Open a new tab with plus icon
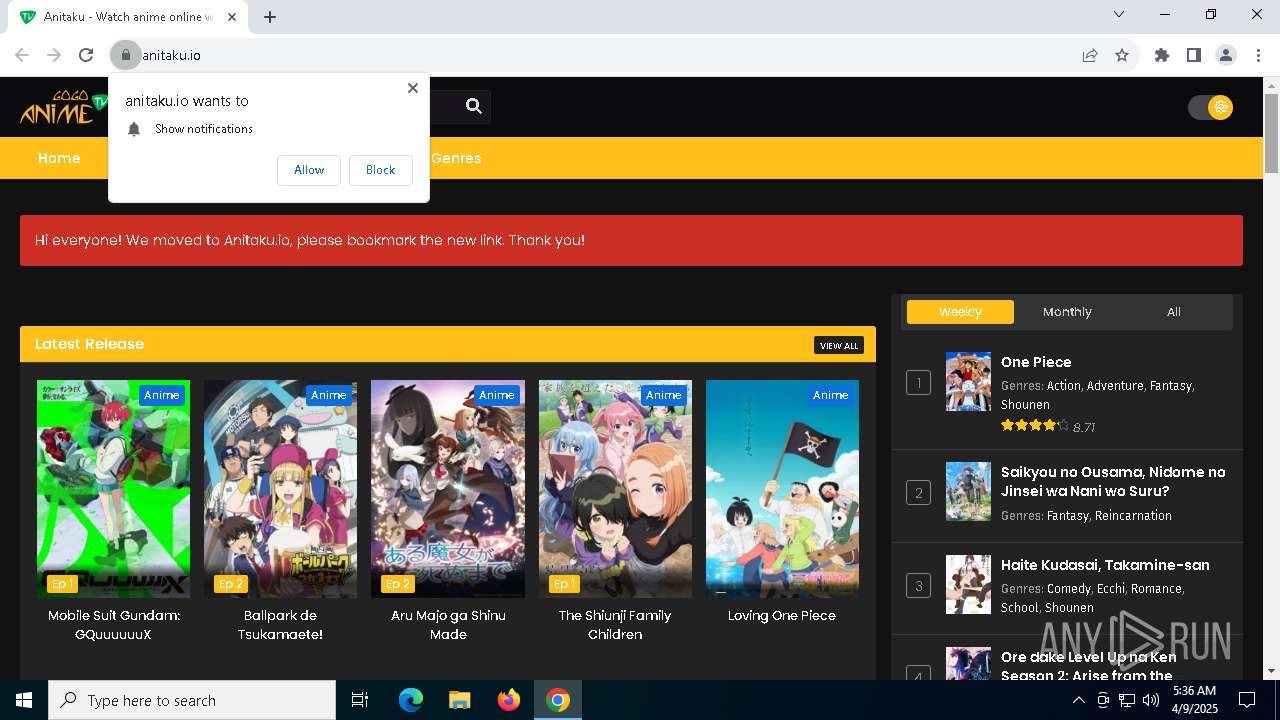The height and width of the screenshot is (720, 1280). tap(270, 17)
